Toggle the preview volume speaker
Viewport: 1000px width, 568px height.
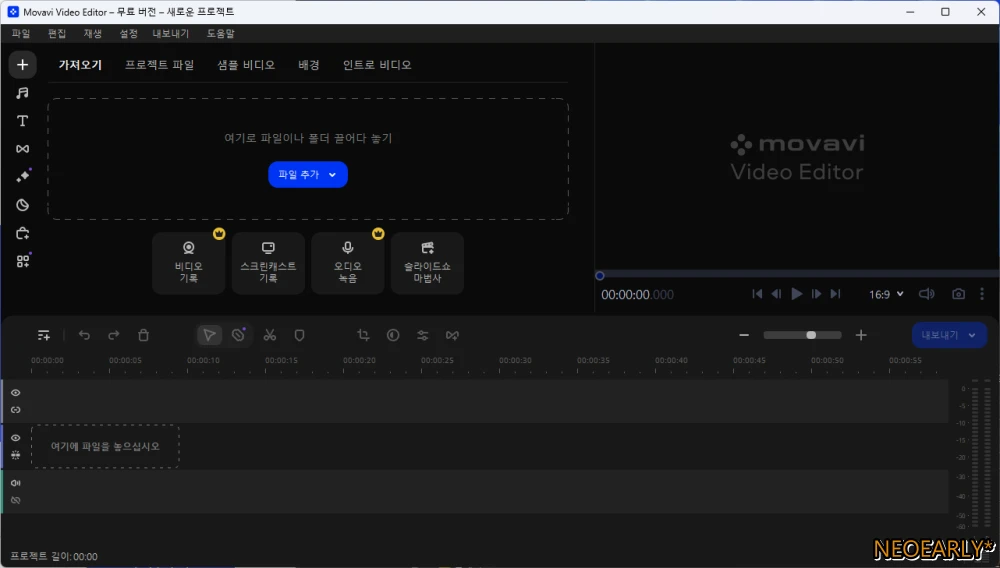coord(926,294)
